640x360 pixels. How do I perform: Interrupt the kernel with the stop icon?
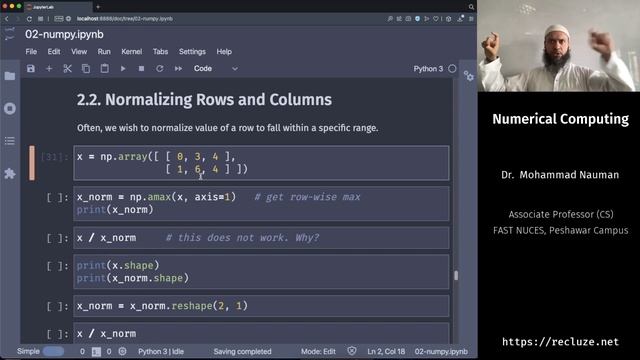(141, 69)
